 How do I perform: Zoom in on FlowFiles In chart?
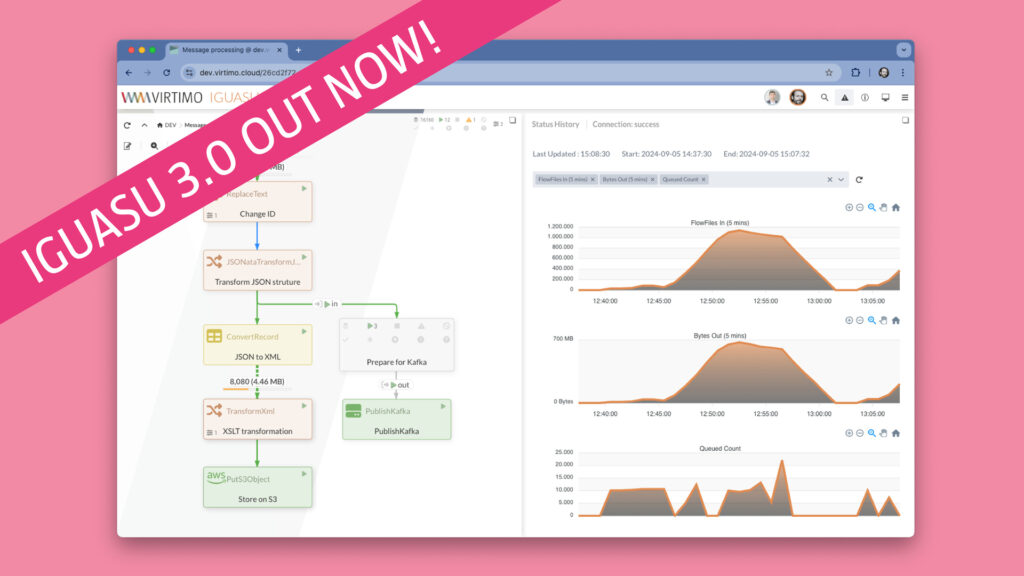point(849,208)
